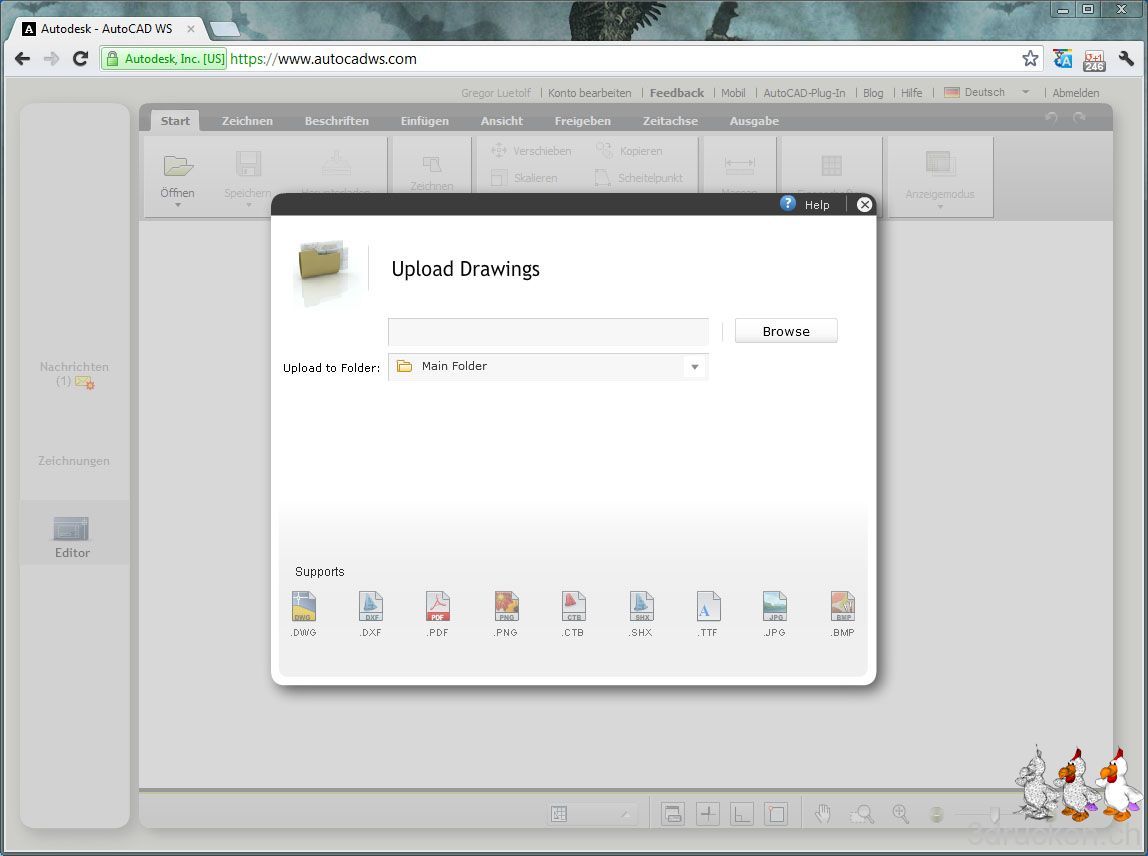Open the AutoCAD-Plug-In link
The width and height of the screenshot is (1148, 856).
pyautogui.click(x=804, y=93)
